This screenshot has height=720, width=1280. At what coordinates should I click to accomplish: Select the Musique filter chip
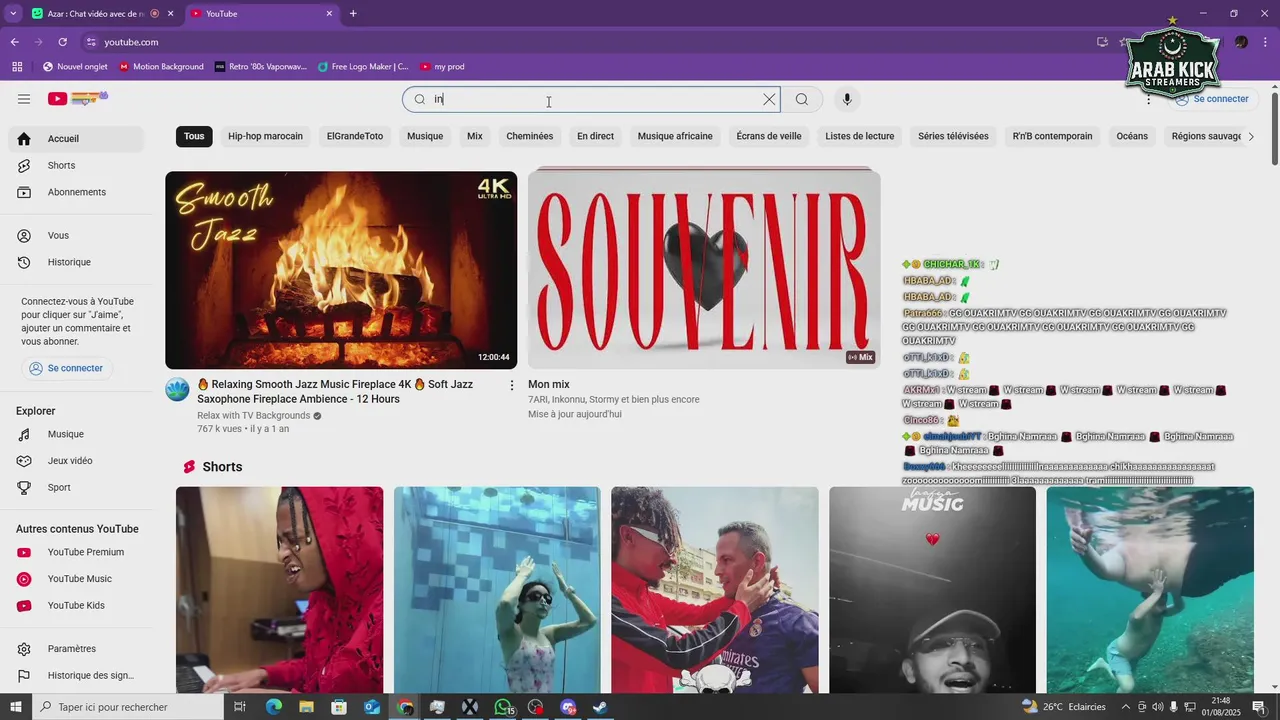425,136
